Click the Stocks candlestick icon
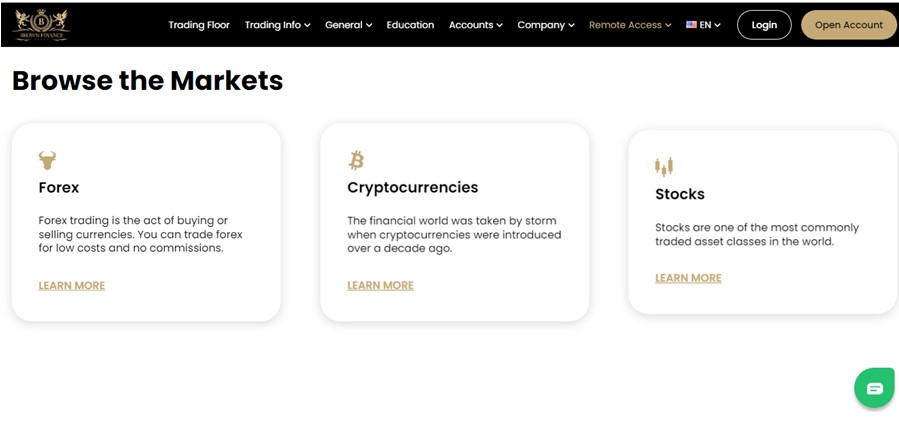 click(x=664, y=166)
